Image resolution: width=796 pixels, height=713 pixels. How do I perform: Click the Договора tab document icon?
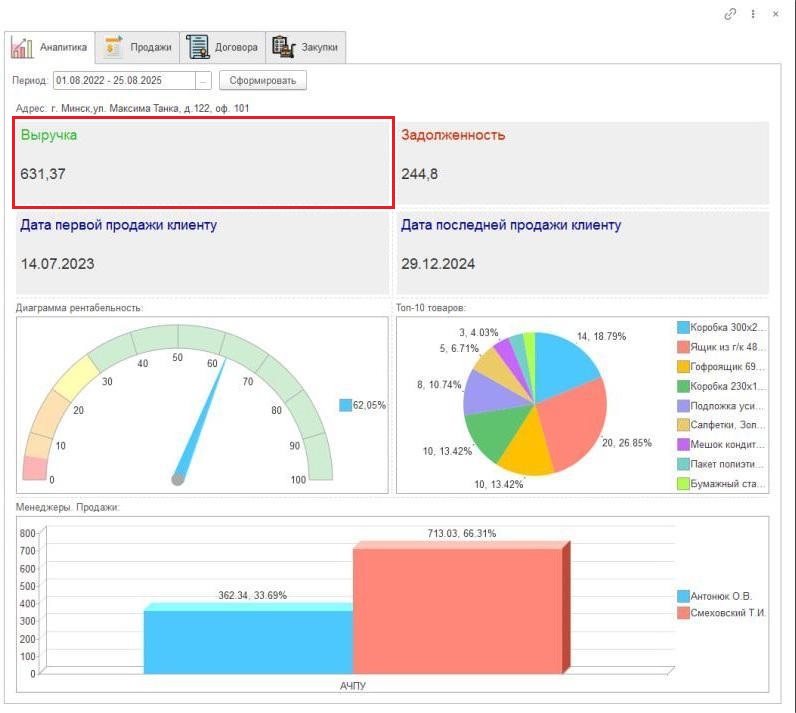point(198,47)
